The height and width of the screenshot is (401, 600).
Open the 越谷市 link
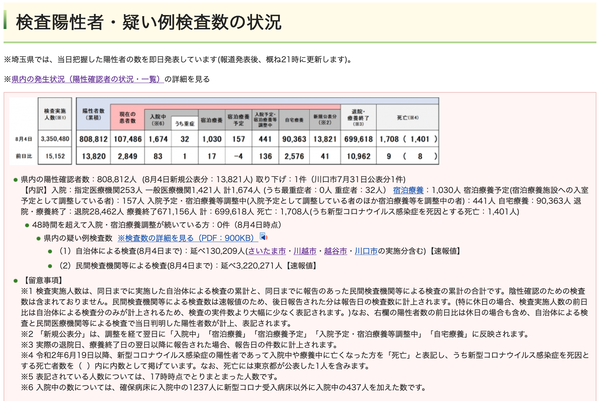336,251
